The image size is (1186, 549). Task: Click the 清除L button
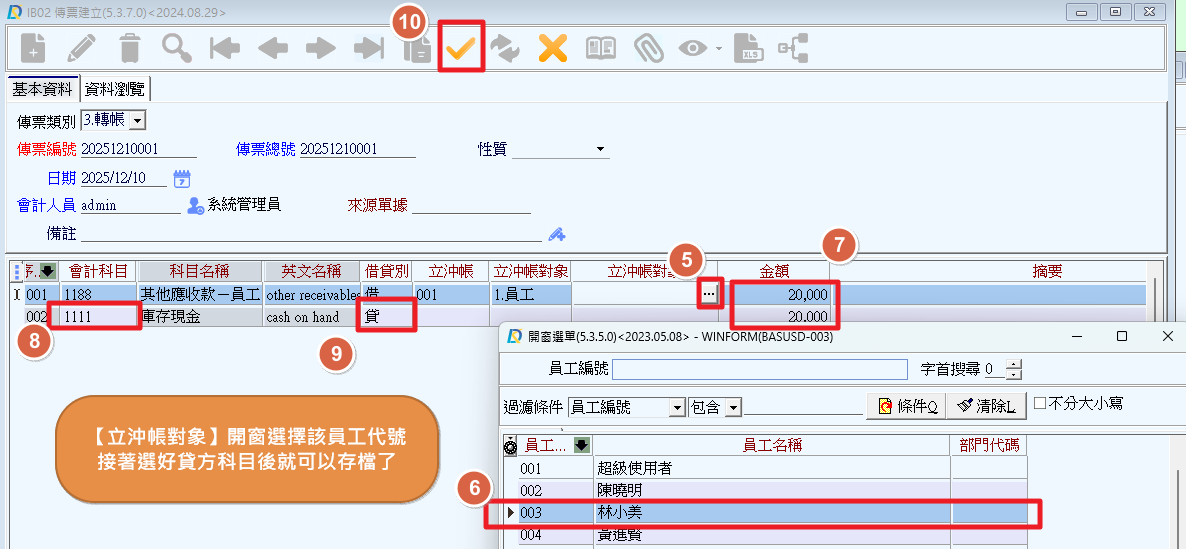(x=986, y=406)
